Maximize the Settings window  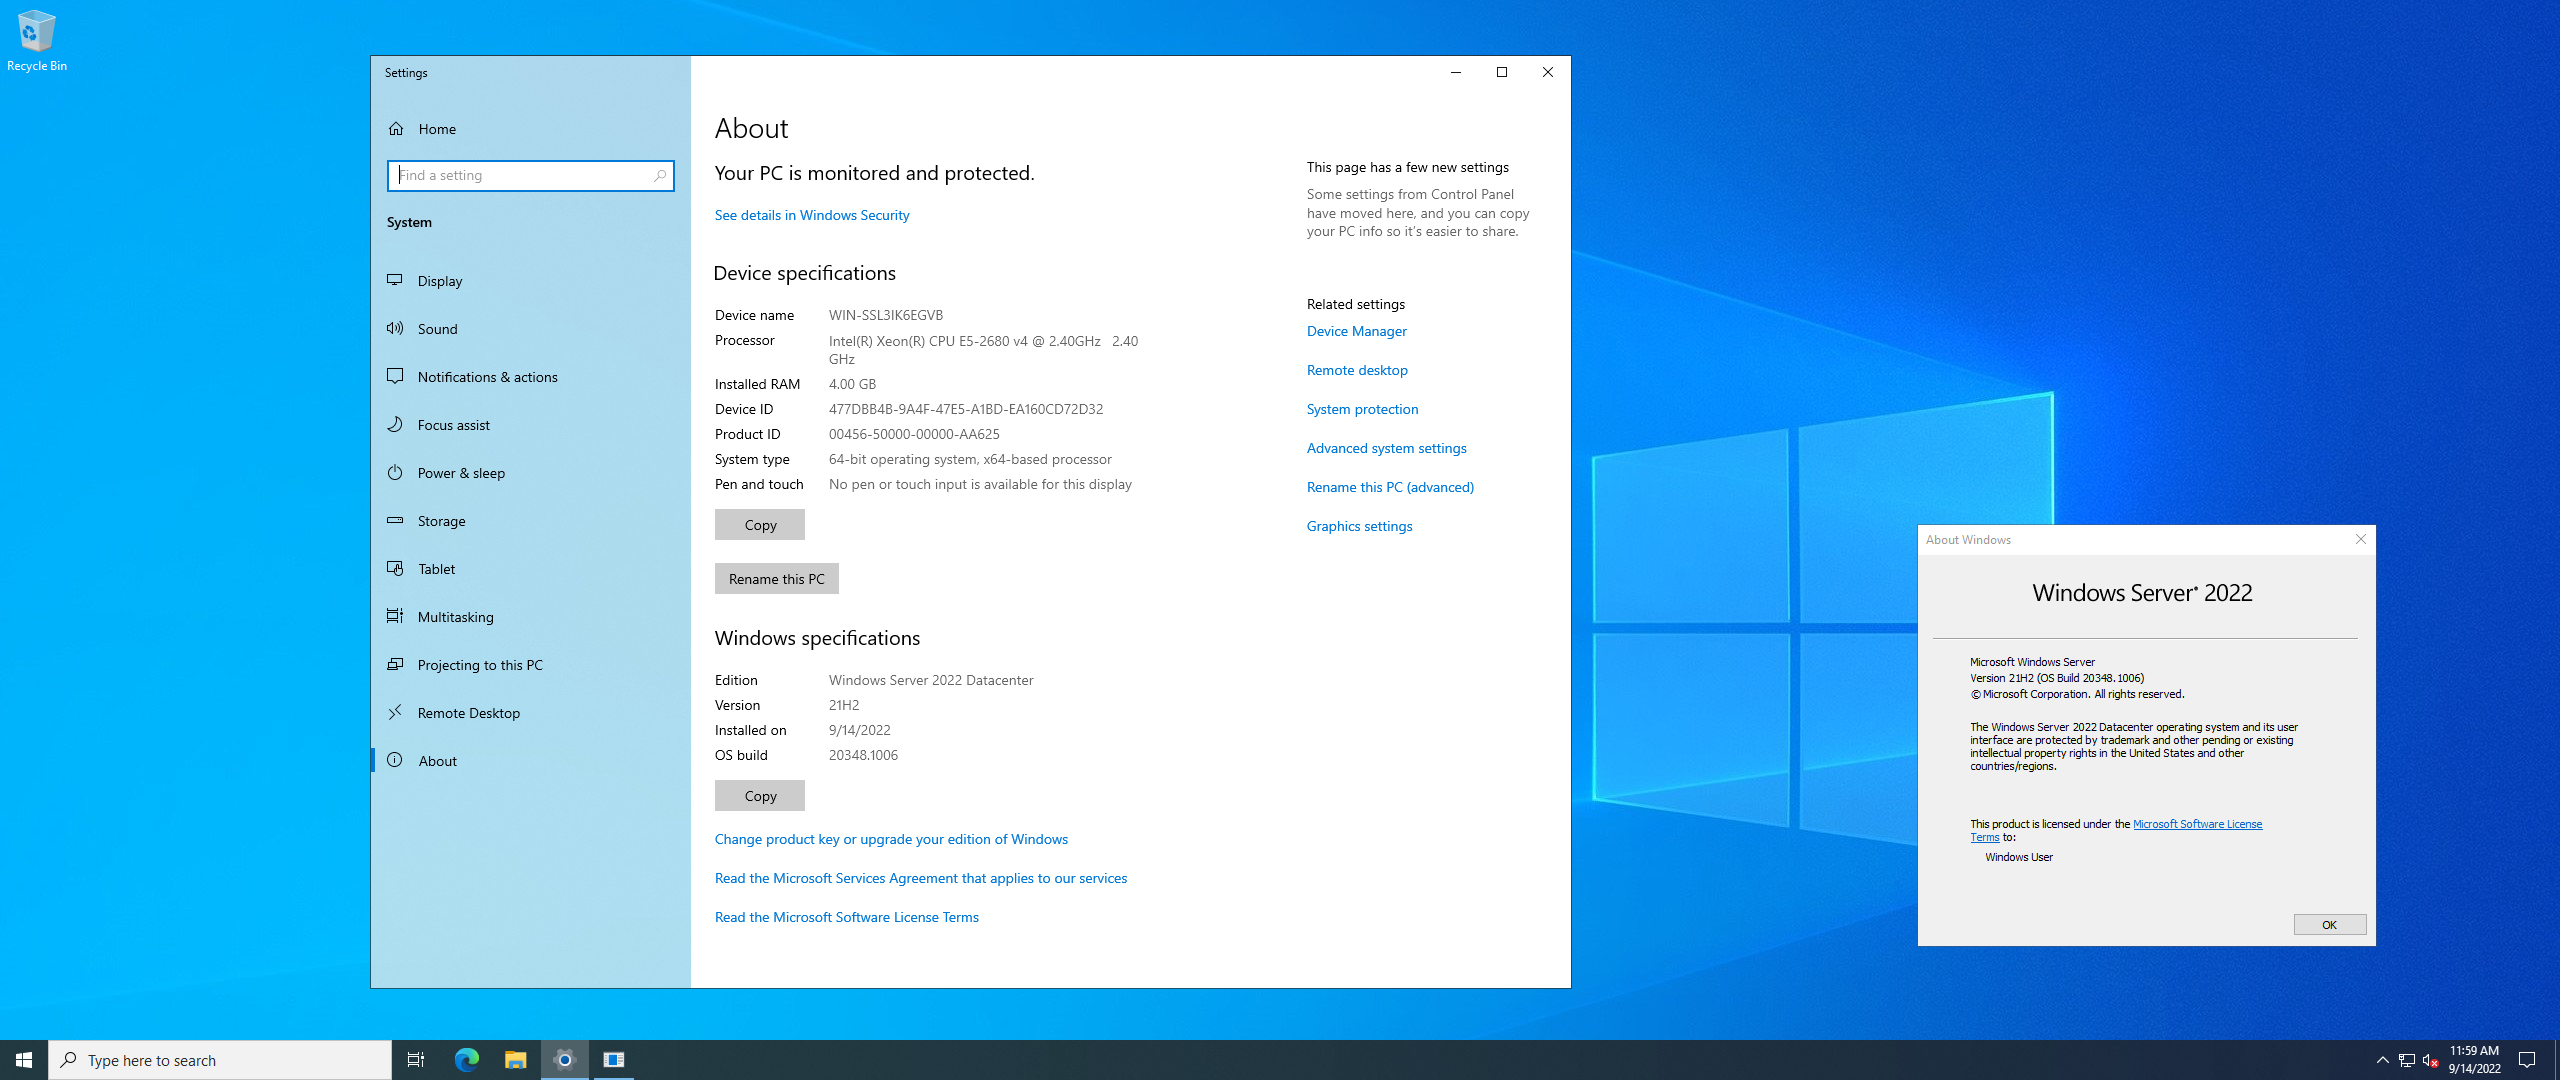tap(1502, 72)
